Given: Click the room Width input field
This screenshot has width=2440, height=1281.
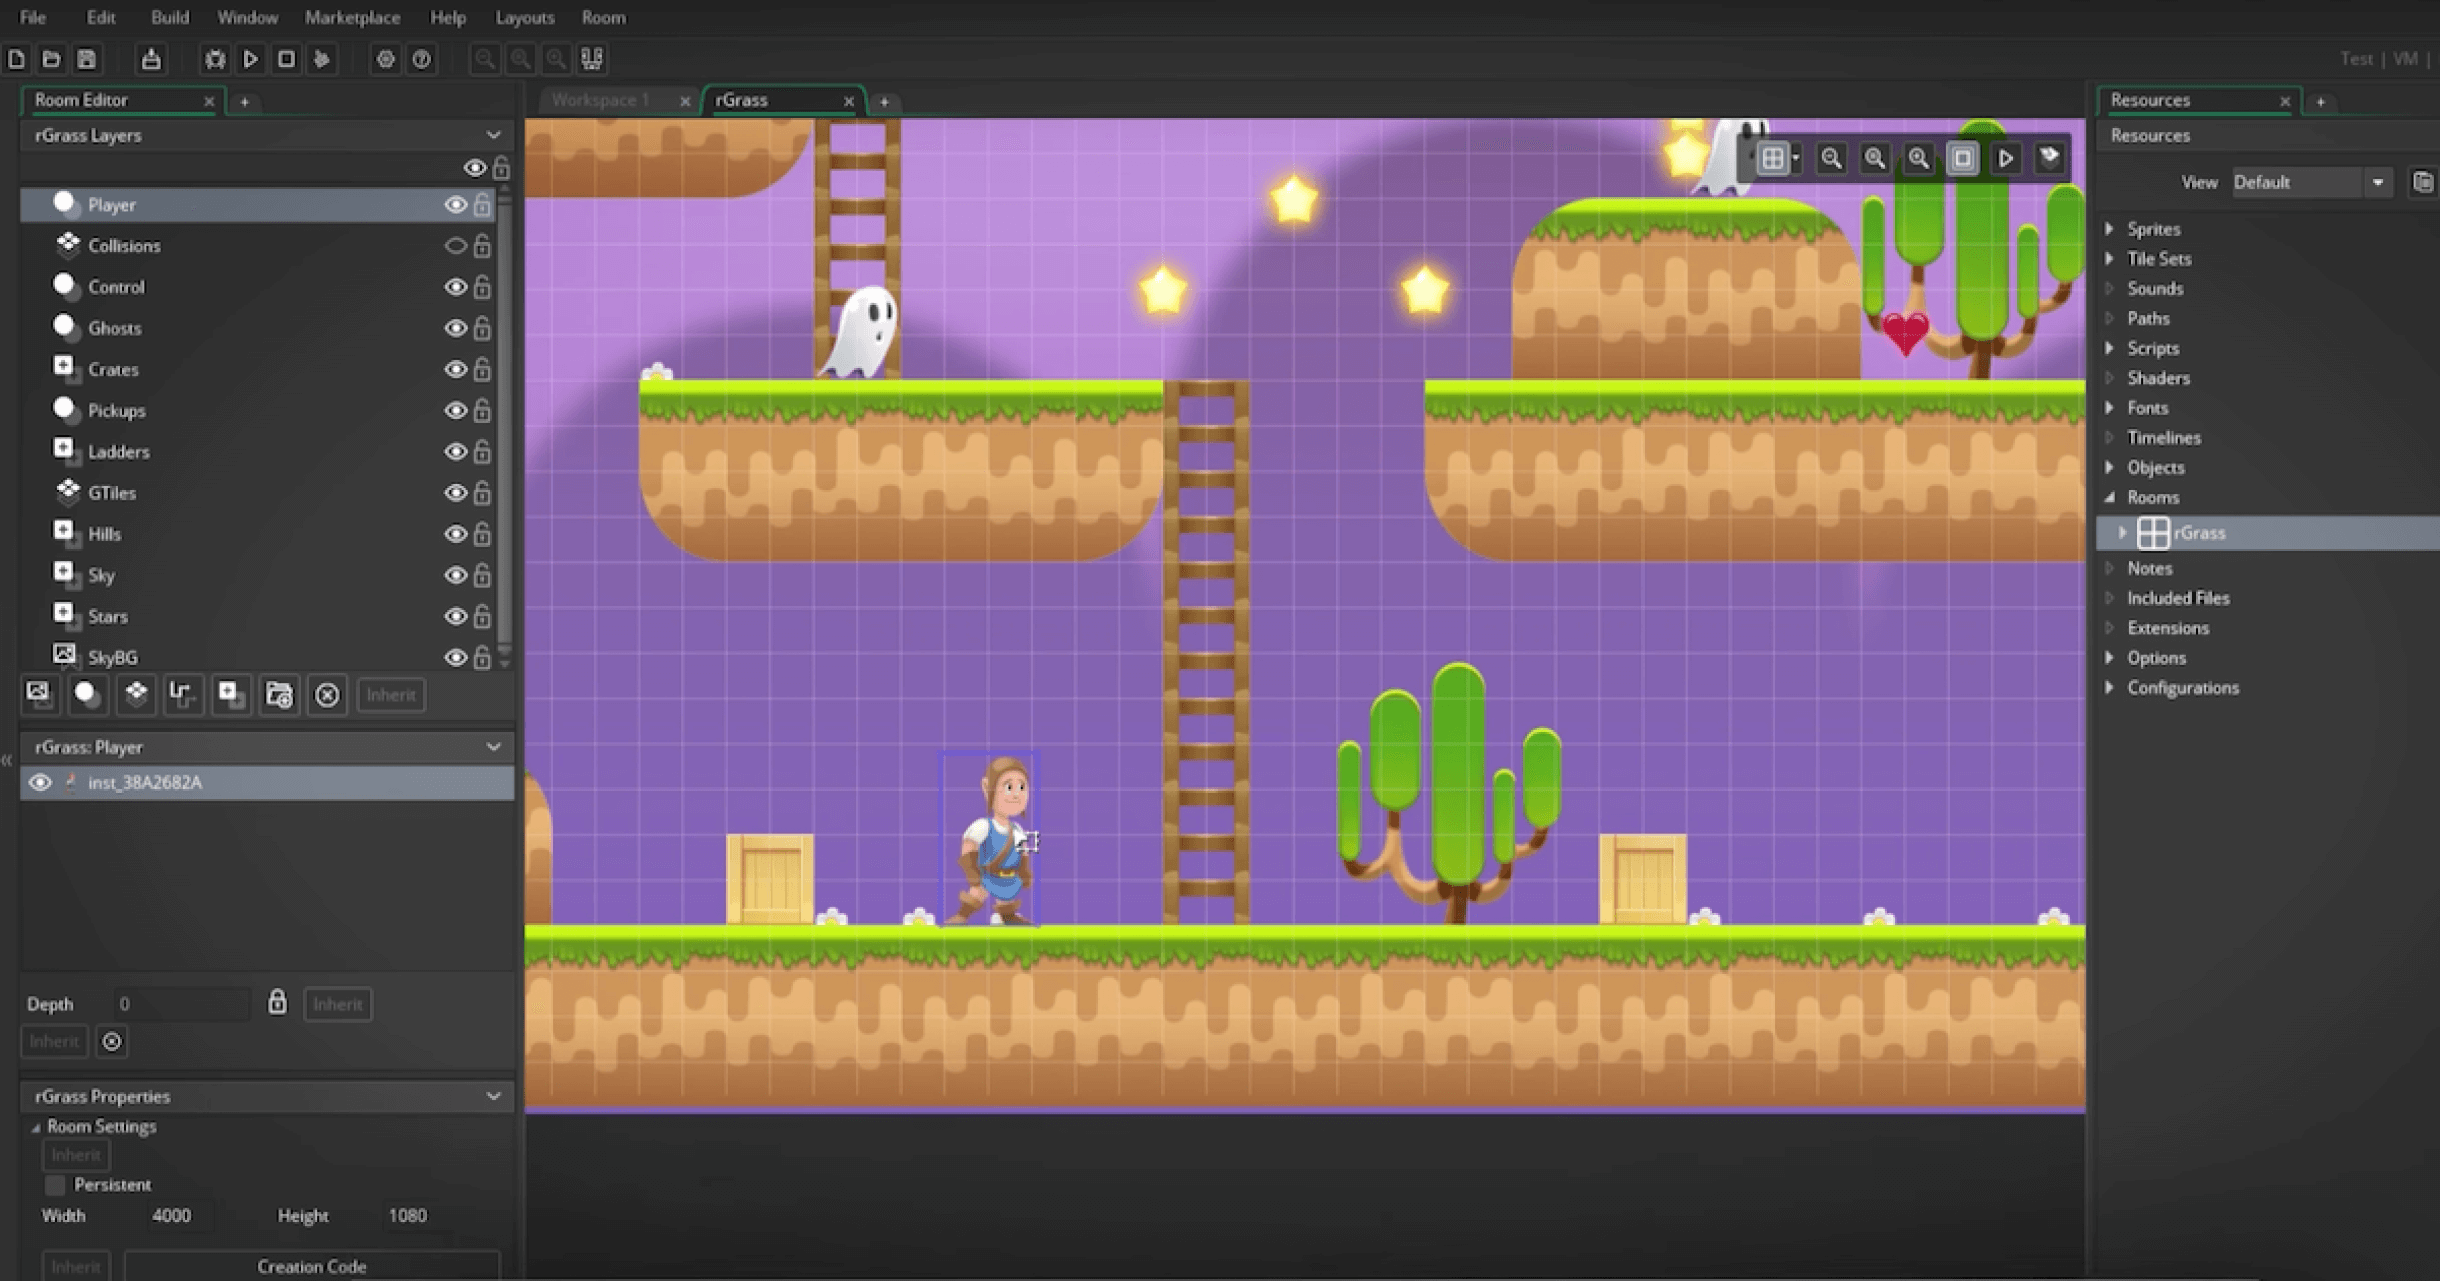Looking at the screenshot, I should 180,1216.
